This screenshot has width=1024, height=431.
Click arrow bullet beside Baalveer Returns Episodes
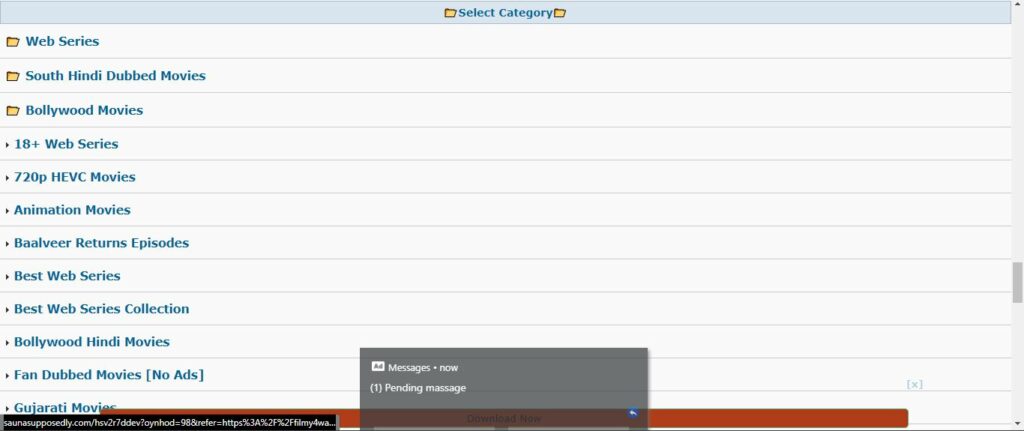(7, 244)
